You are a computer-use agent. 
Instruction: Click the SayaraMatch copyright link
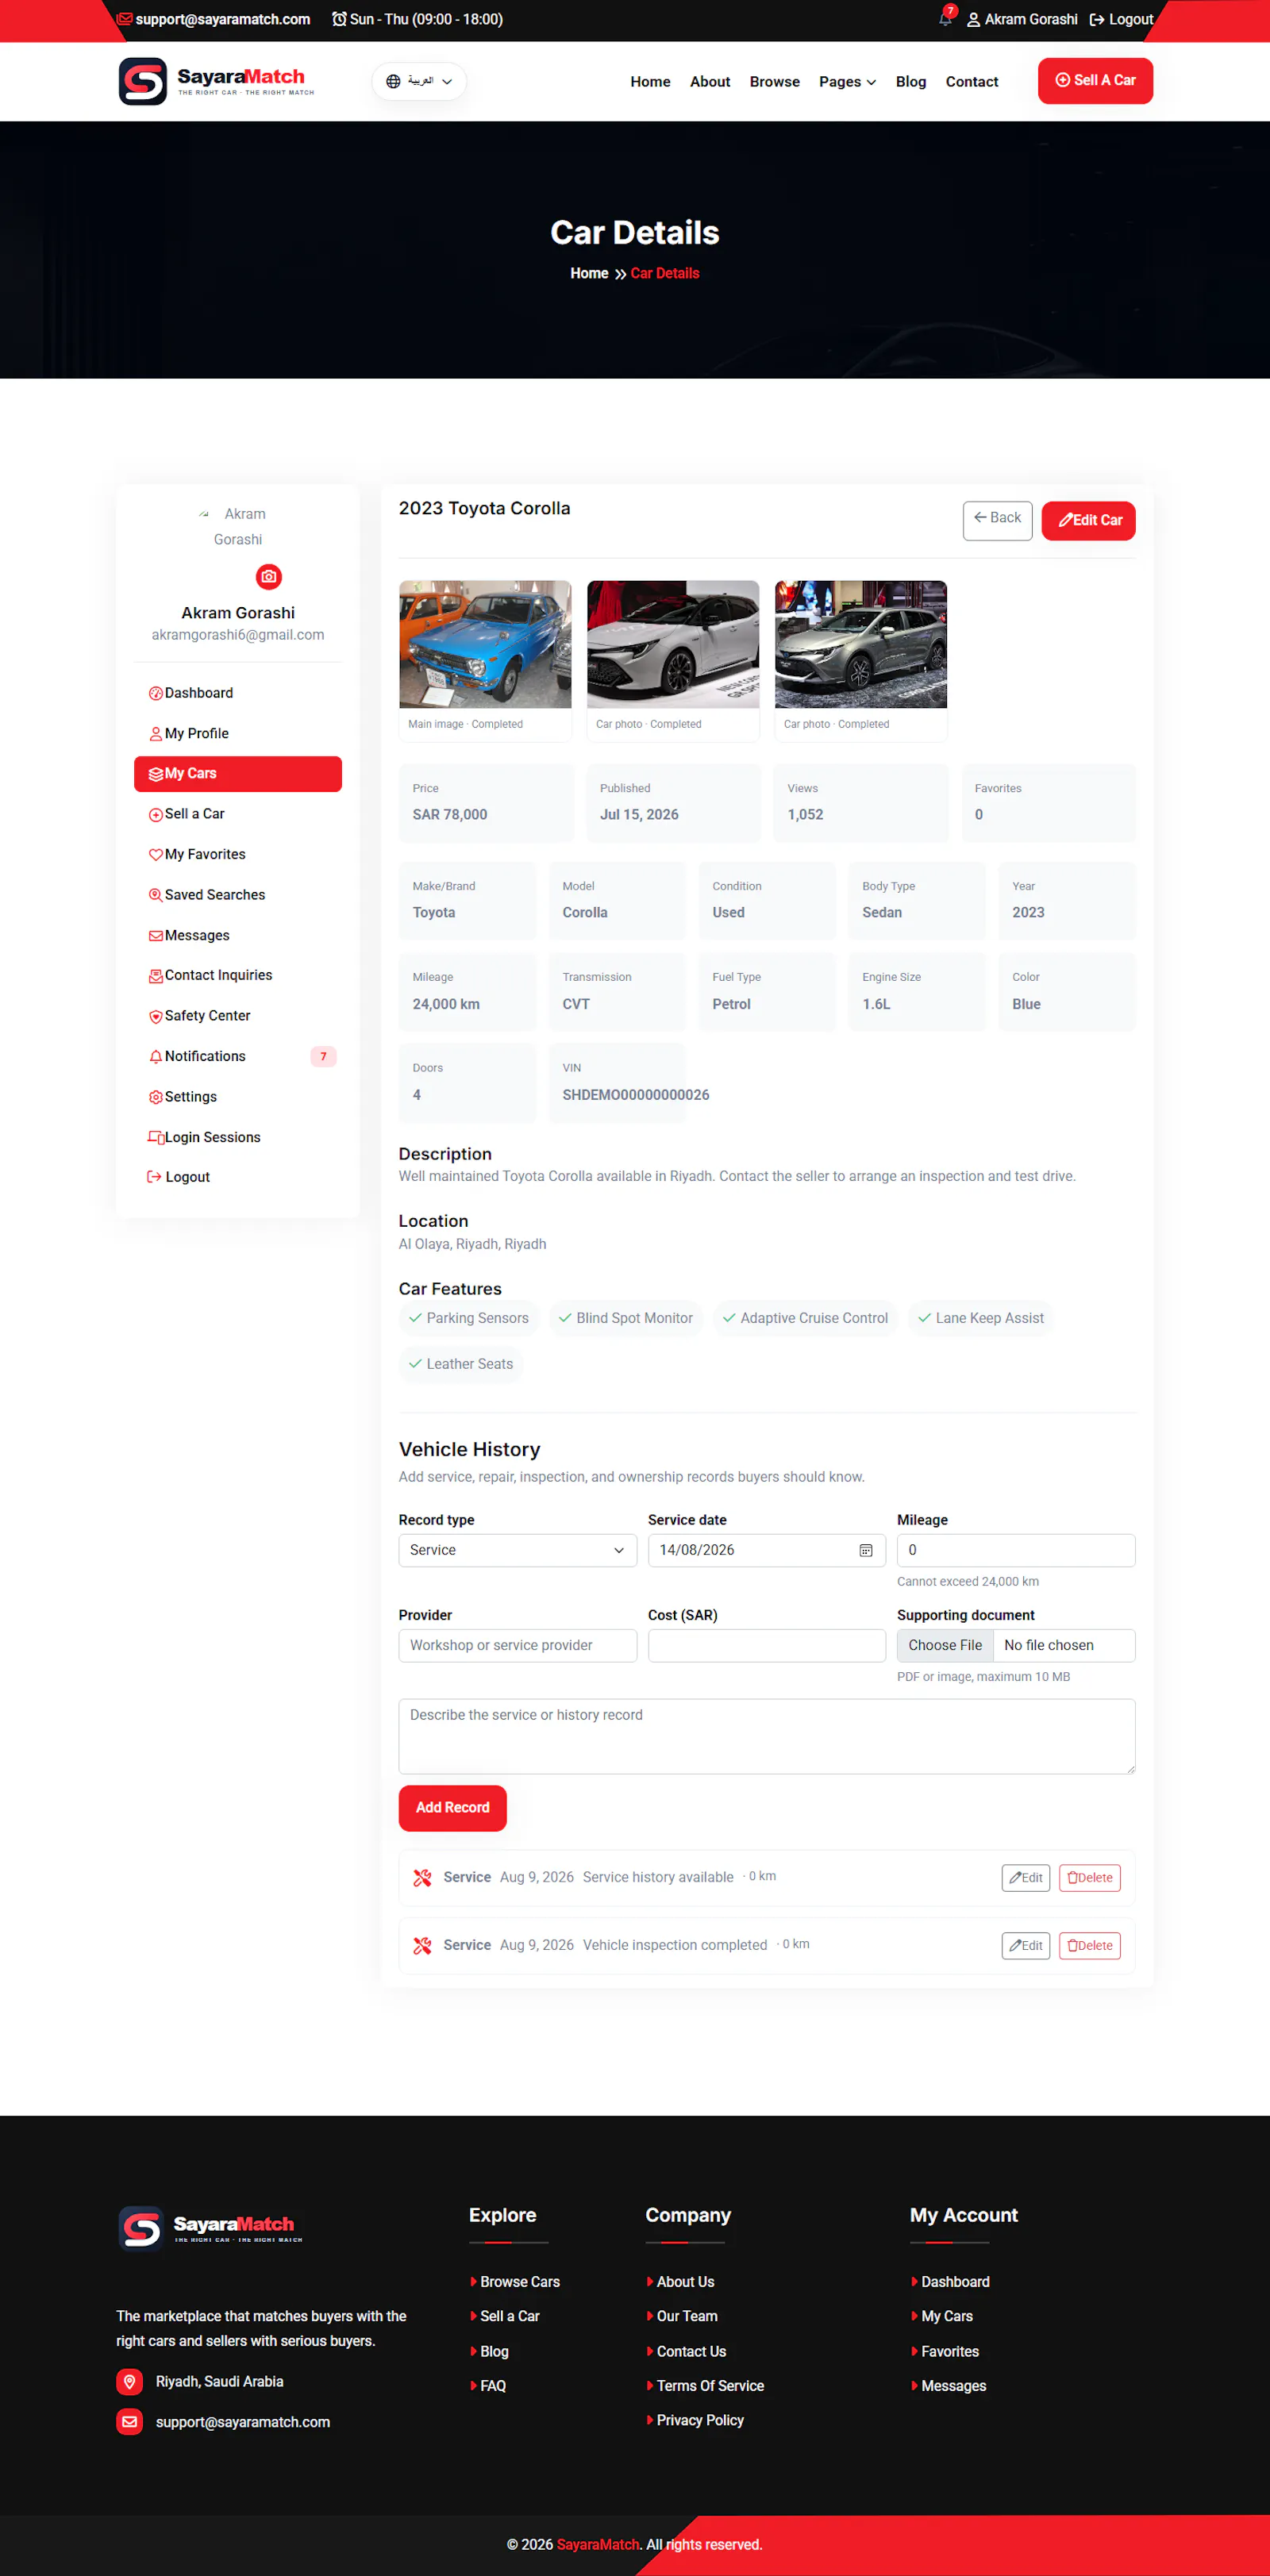598,2545
